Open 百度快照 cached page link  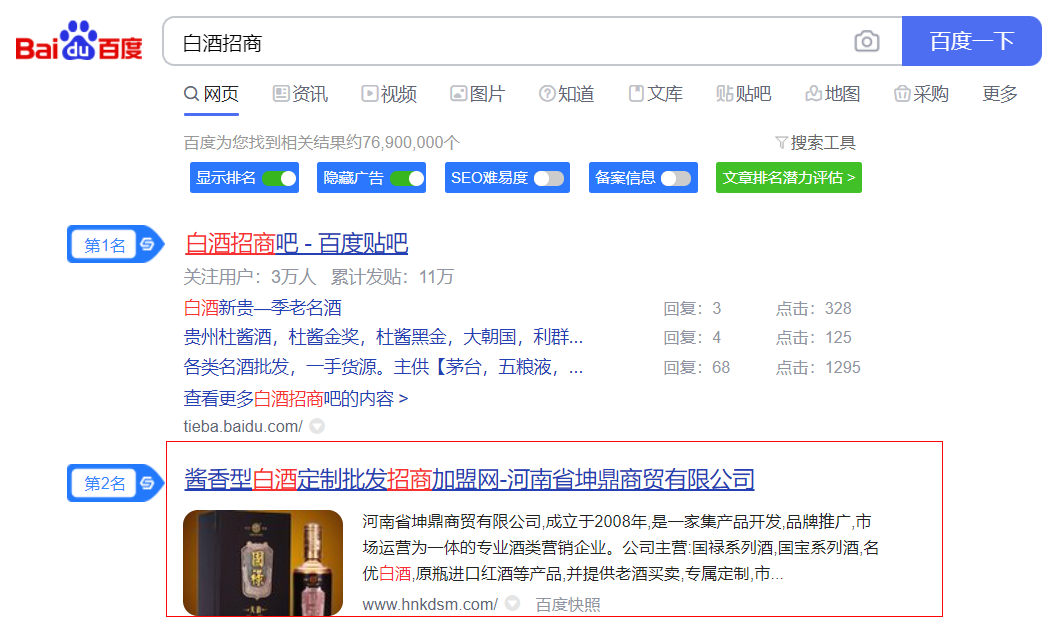pos(568,604)
